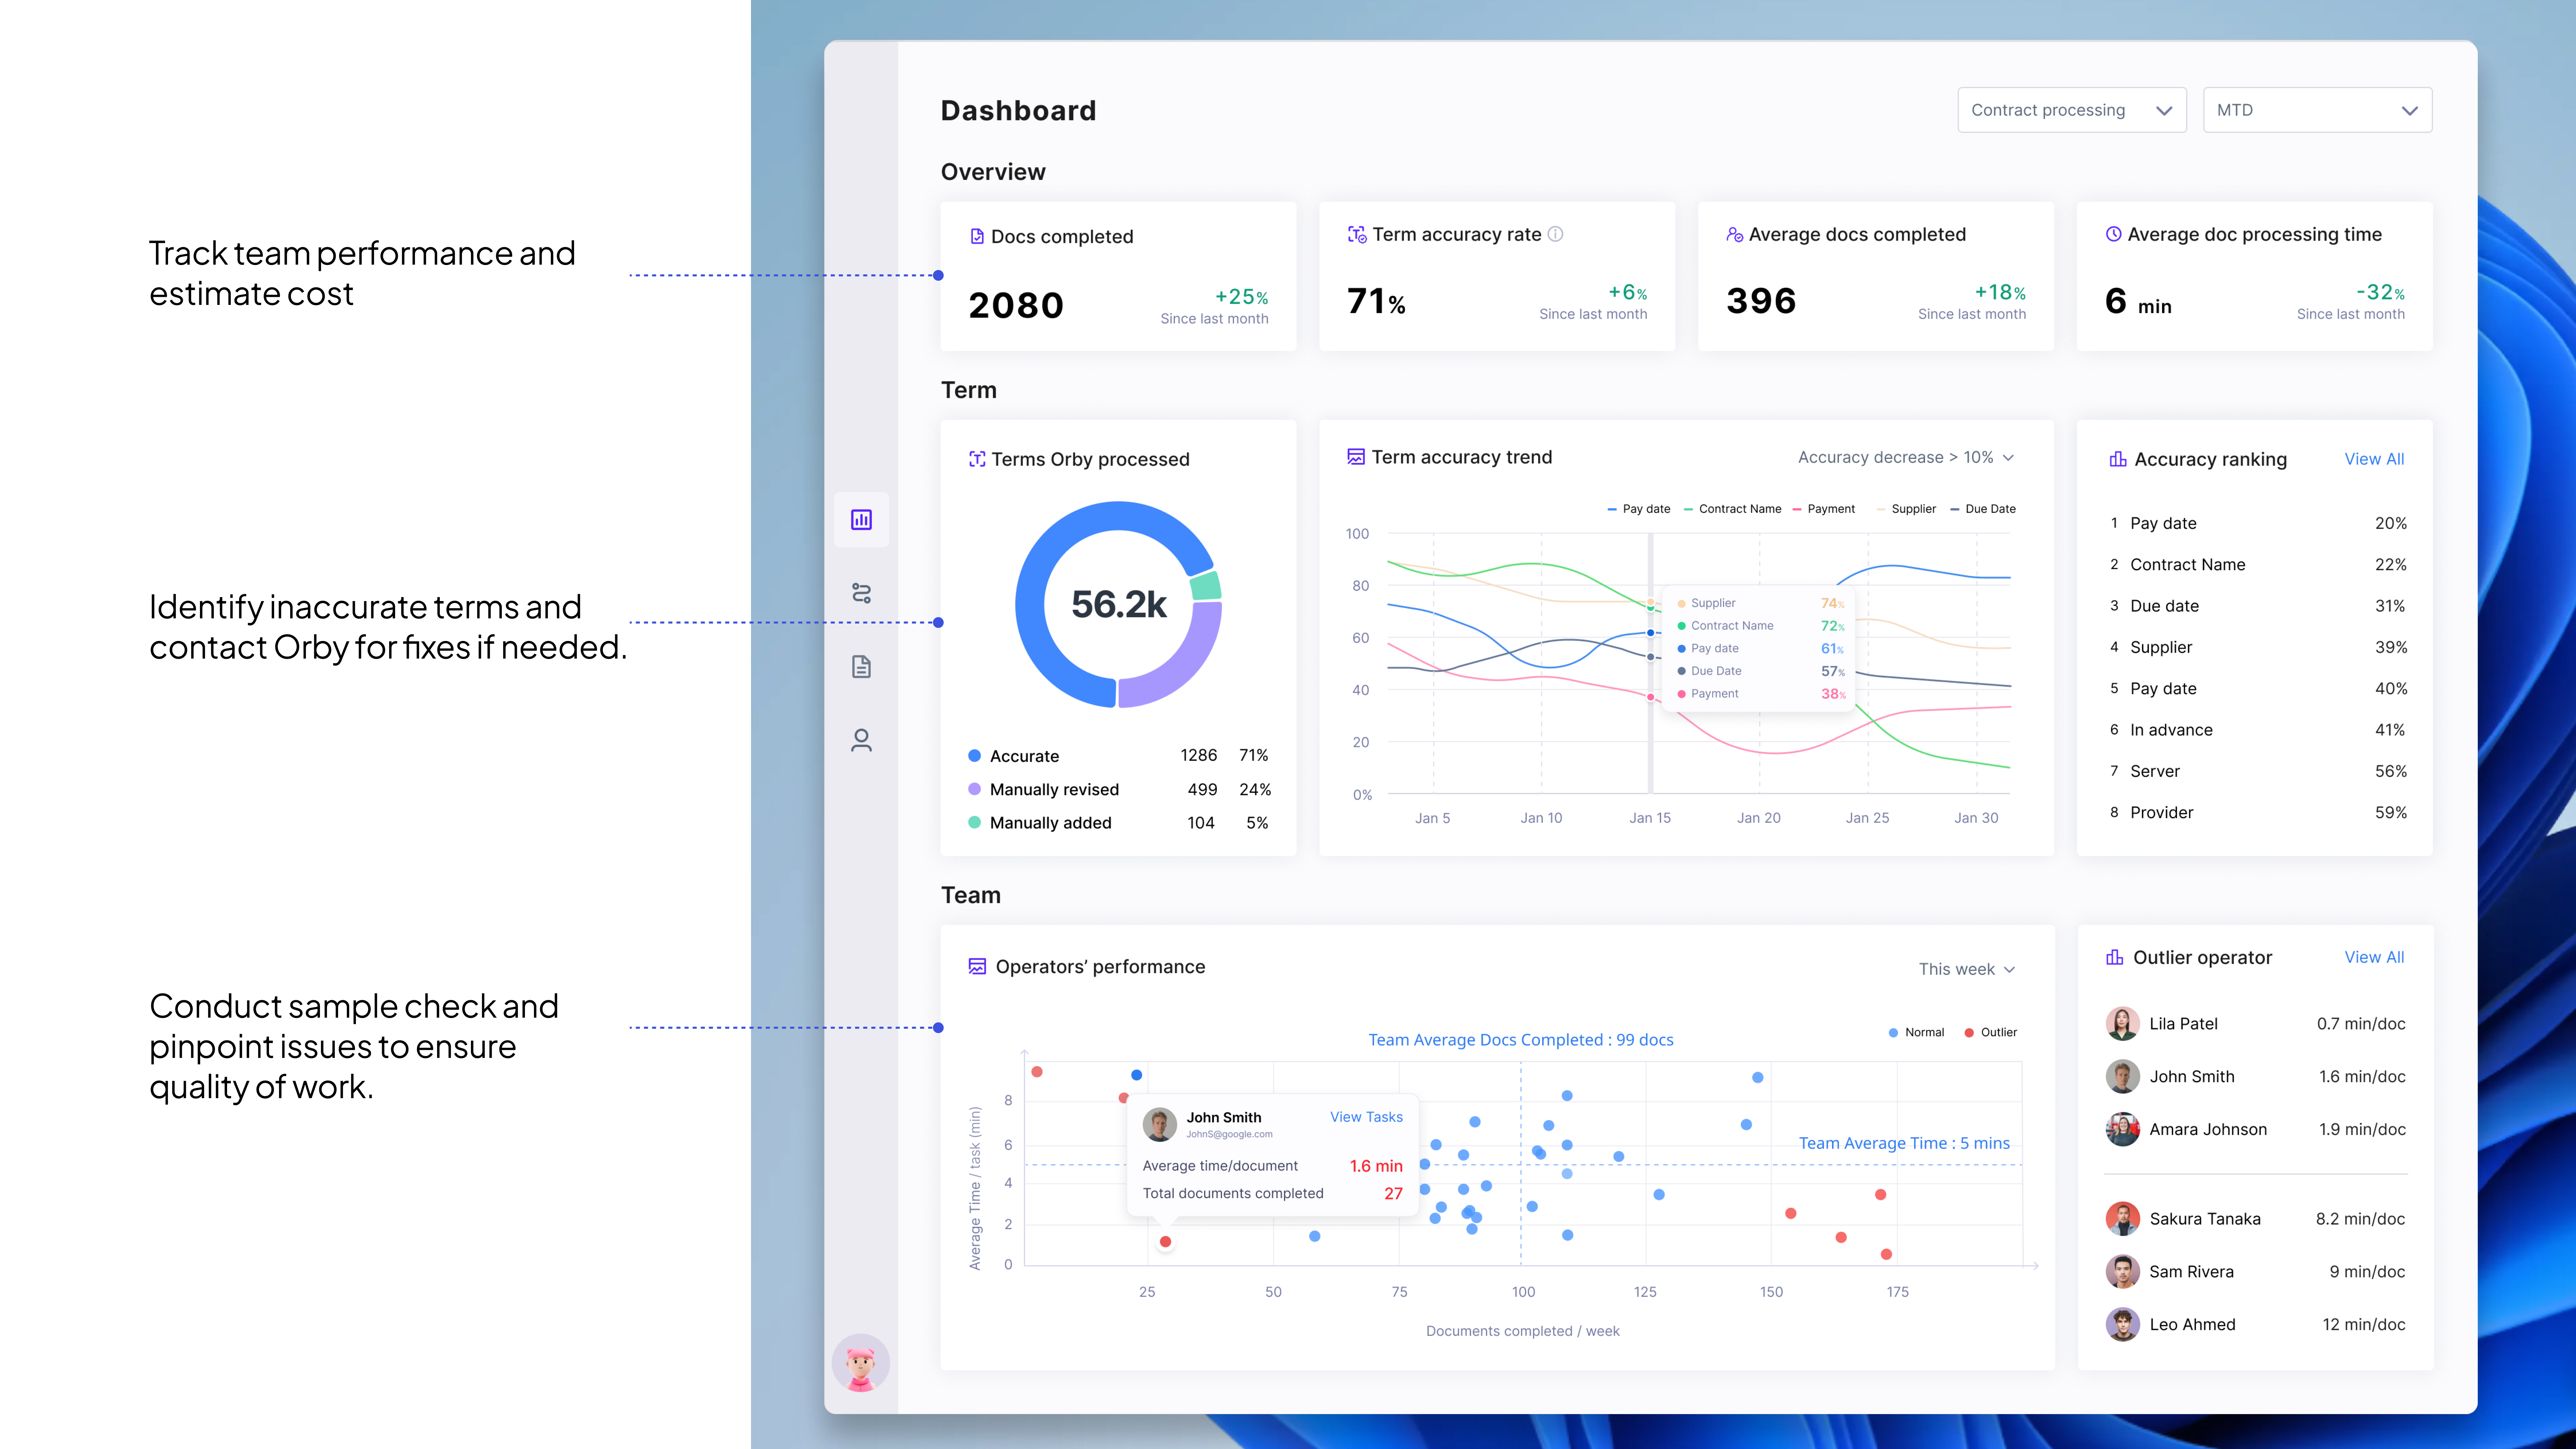Click the Docs completed 2080 card
Image resolution: width=2576 pixels, height=1449 pixels.
tap(1118, 276)
